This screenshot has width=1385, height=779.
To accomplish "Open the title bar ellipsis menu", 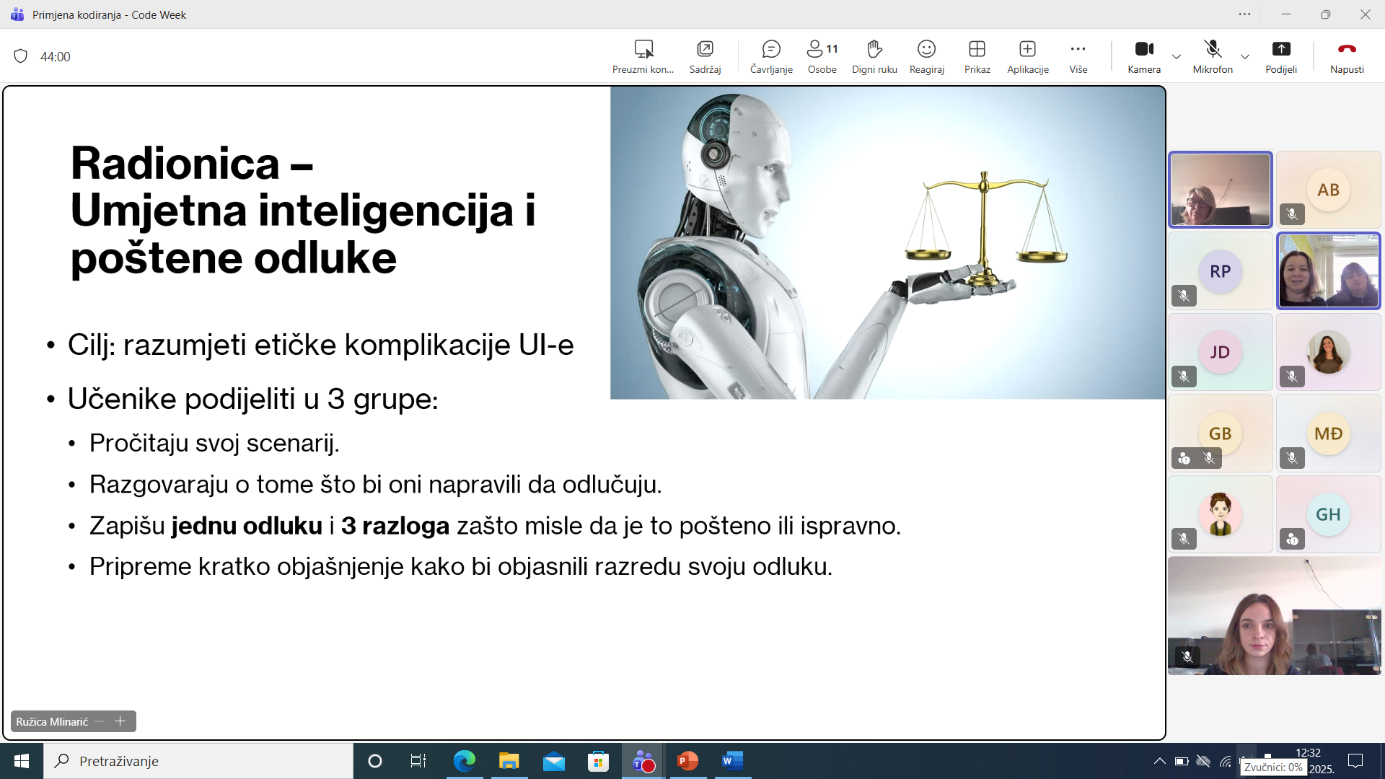I will [x=1244, y=14].
